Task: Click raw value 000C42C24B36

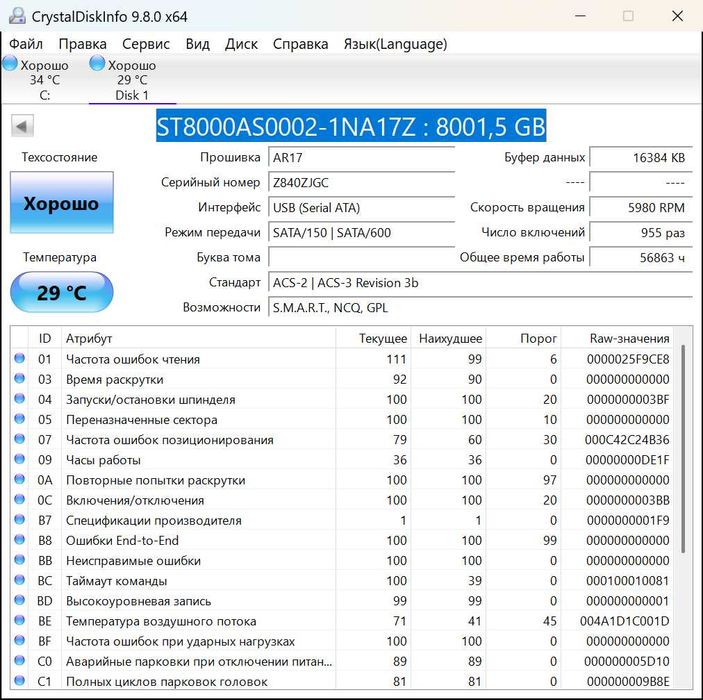Action: (627, 440)
